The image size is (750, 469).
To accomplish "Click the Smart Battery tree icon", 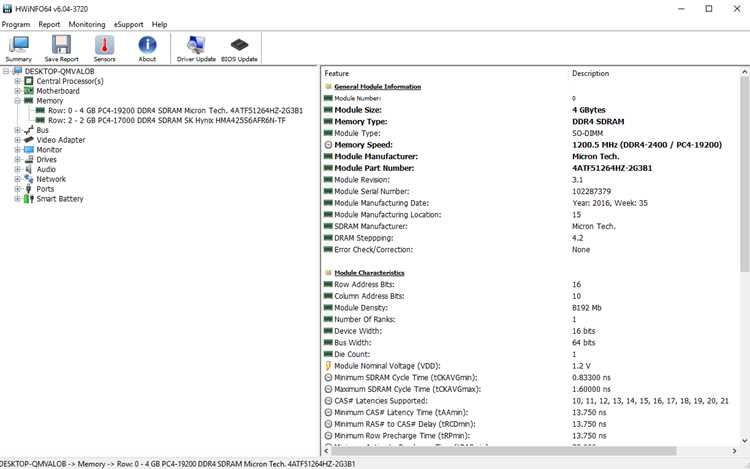I will pyautogui.click(x=29, y=198).
